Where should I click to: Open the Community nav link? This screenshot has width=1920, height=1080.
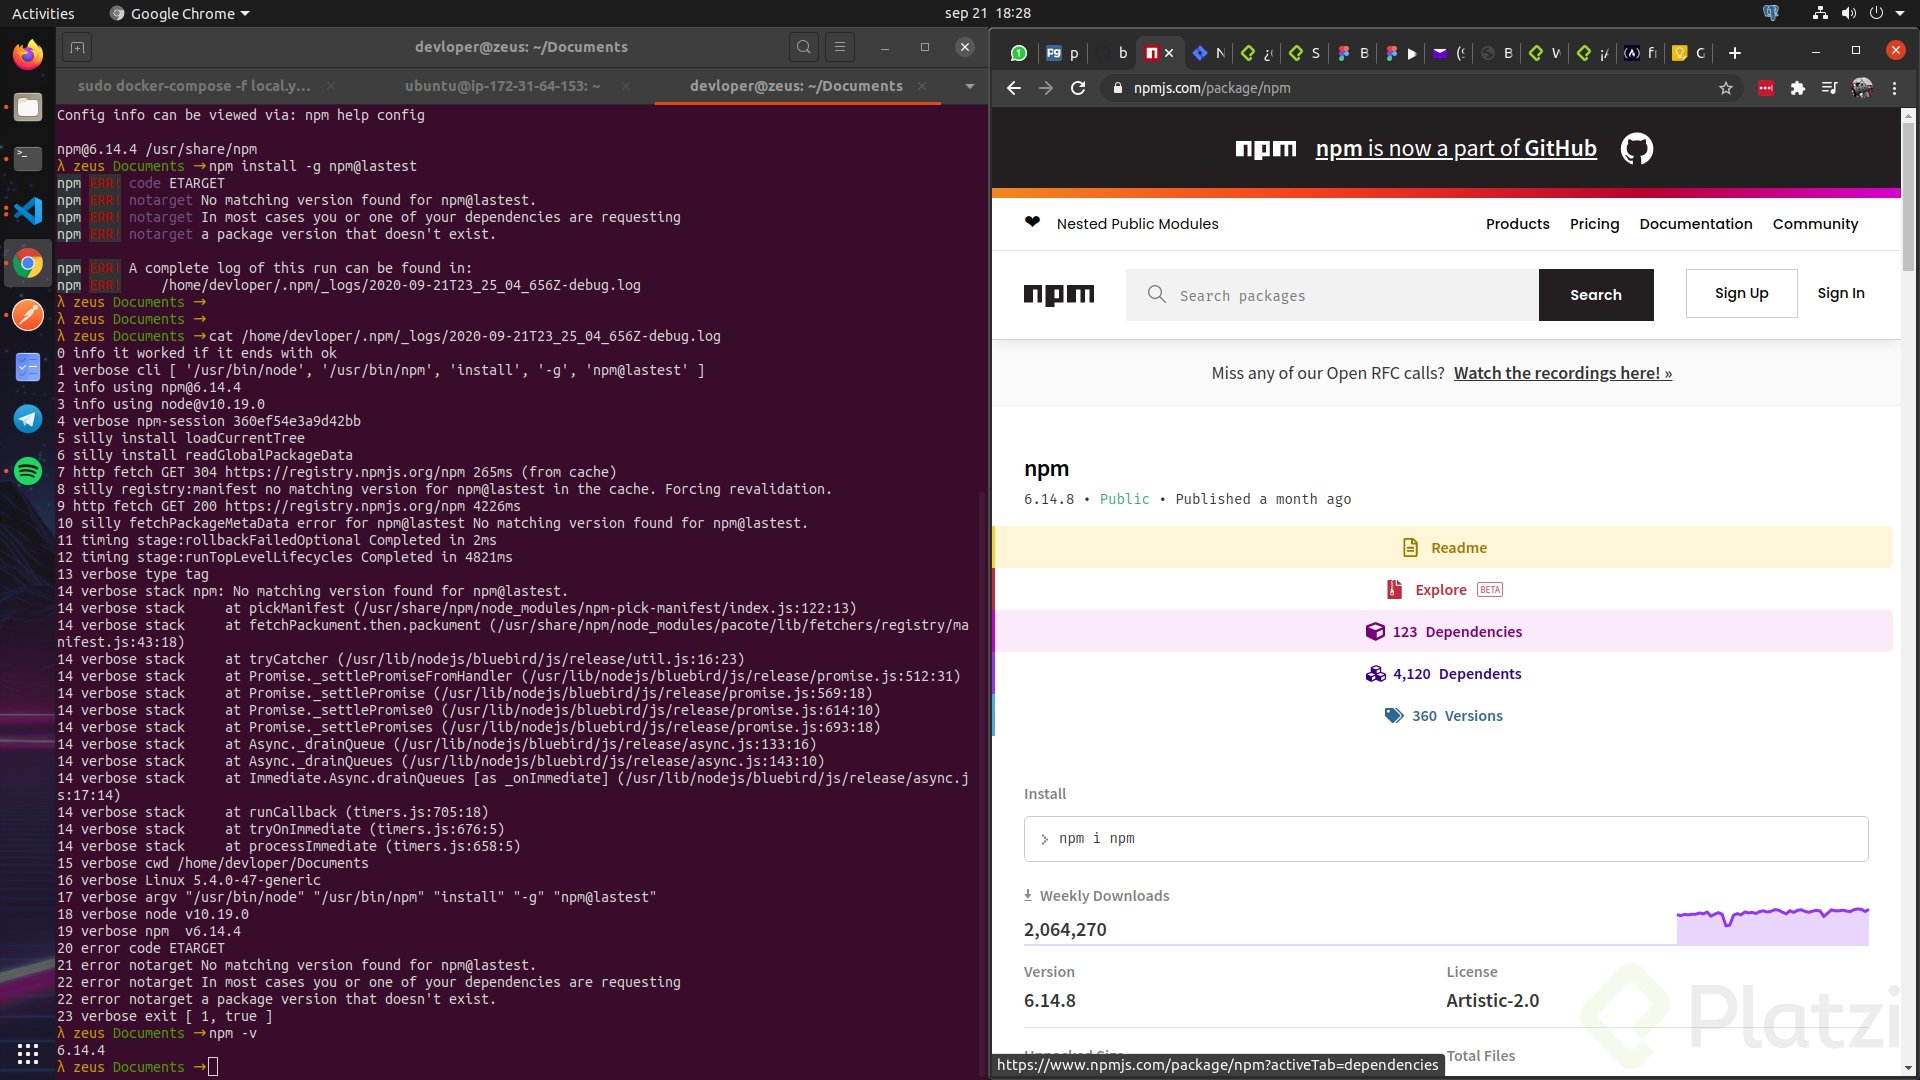1815,224
